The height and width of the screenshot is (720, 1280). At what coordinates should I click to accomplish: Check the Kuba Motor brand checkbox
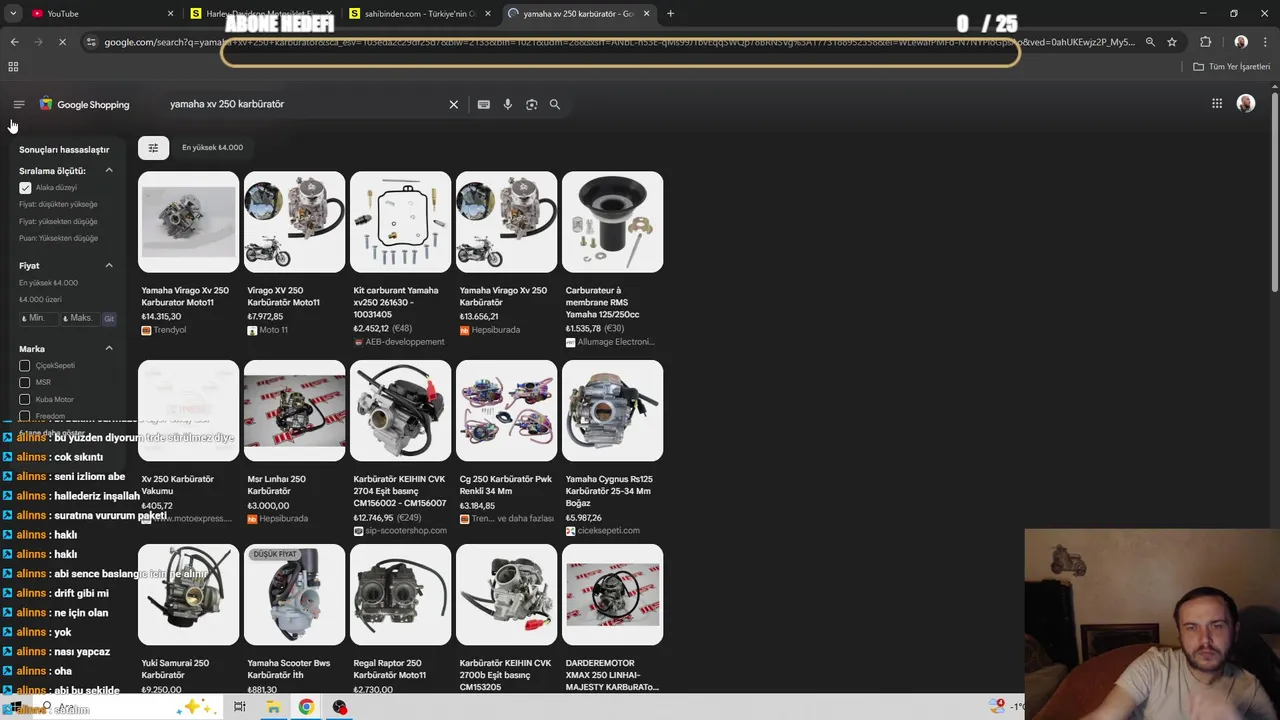tap(25, 400)
